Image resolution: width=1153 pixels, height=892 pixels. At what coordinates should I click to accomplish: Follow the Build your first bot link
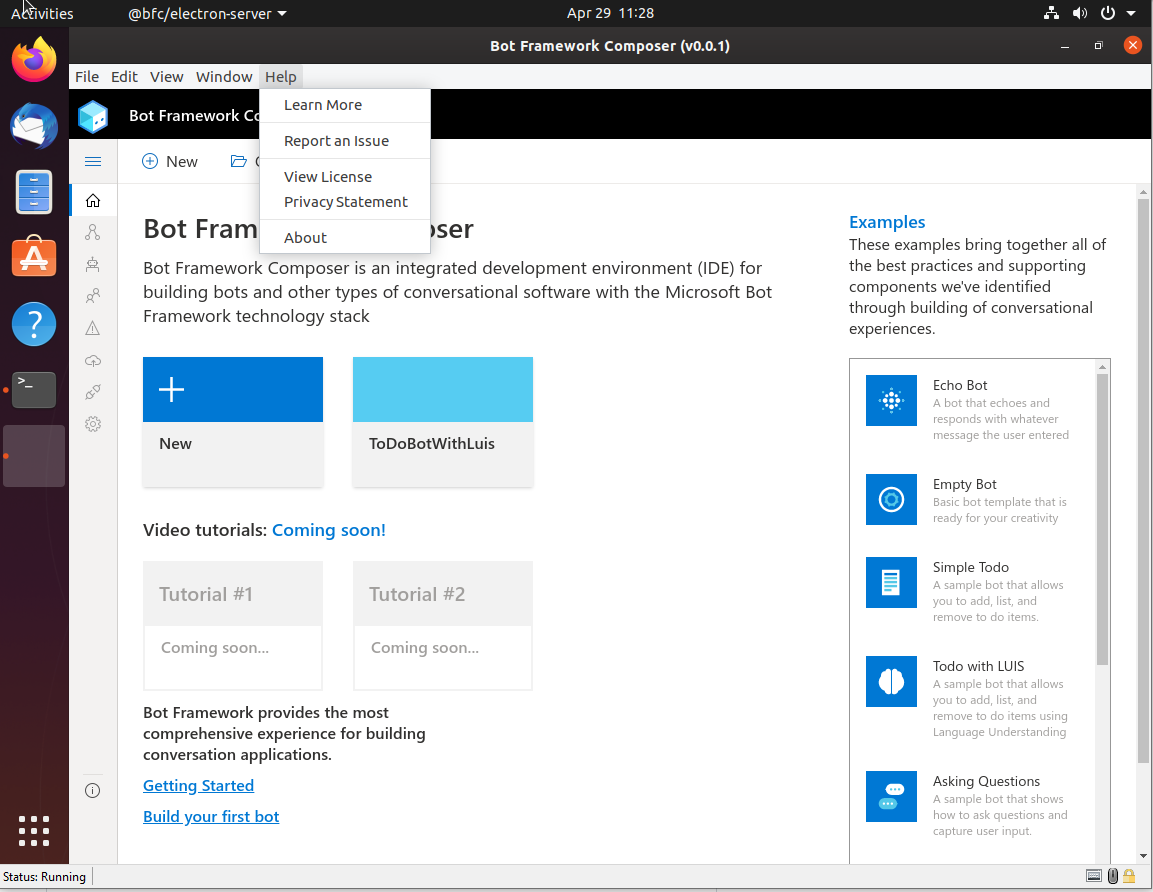click(211, 816)
